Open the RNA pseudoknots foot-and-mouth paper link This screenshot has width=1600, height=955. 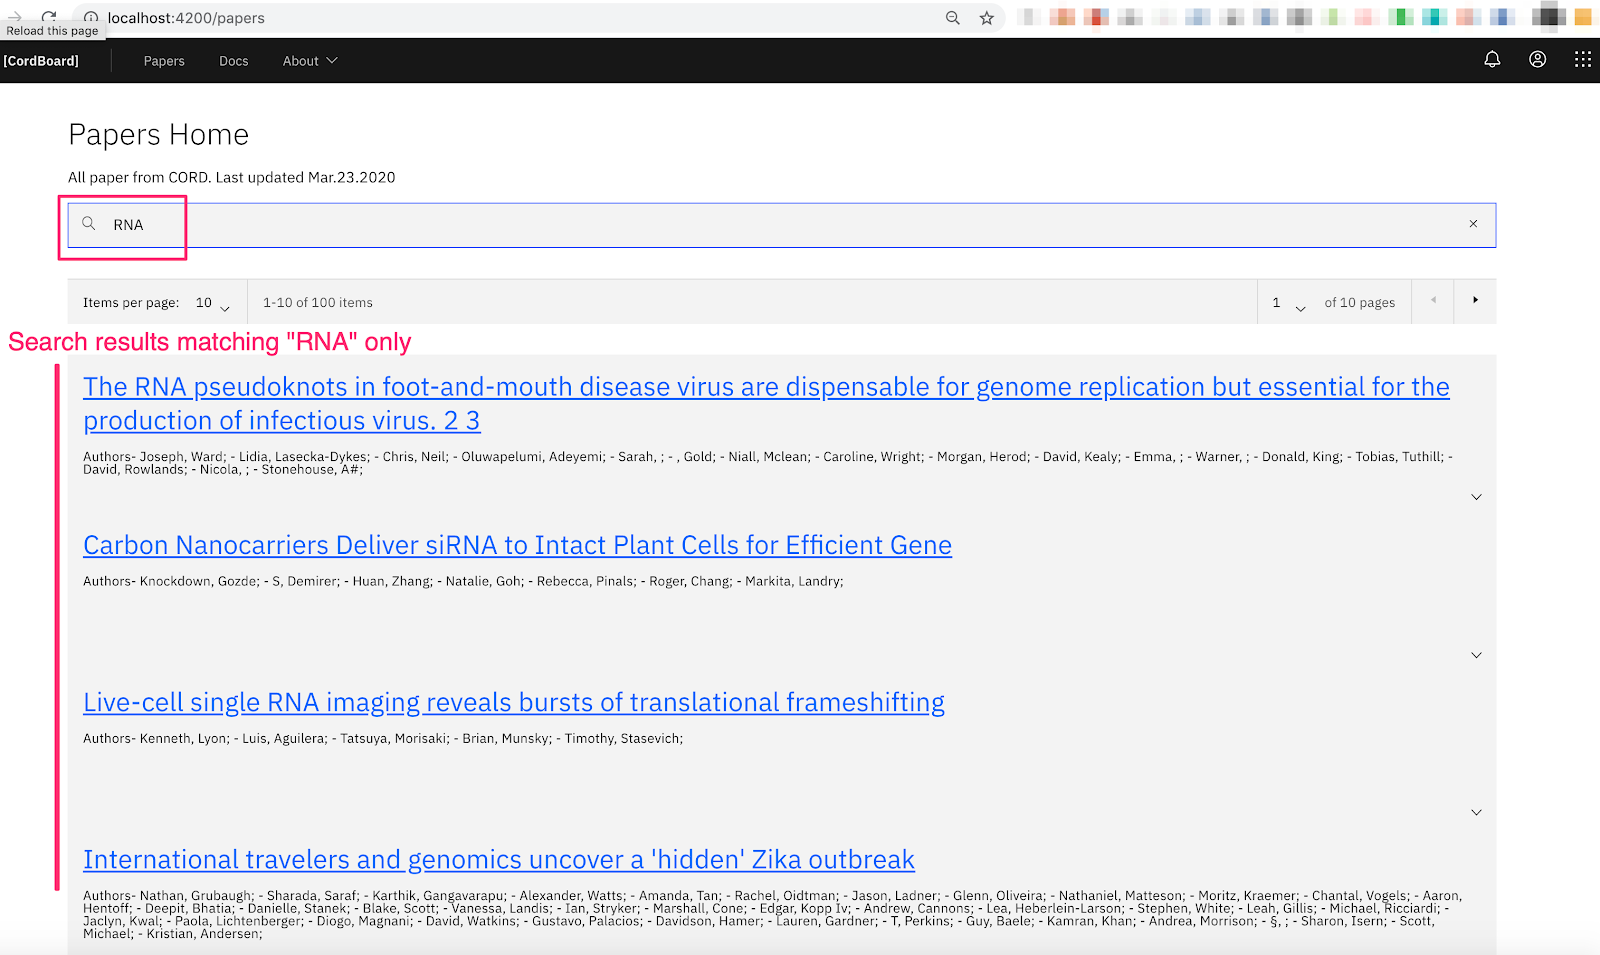[766, 403]
